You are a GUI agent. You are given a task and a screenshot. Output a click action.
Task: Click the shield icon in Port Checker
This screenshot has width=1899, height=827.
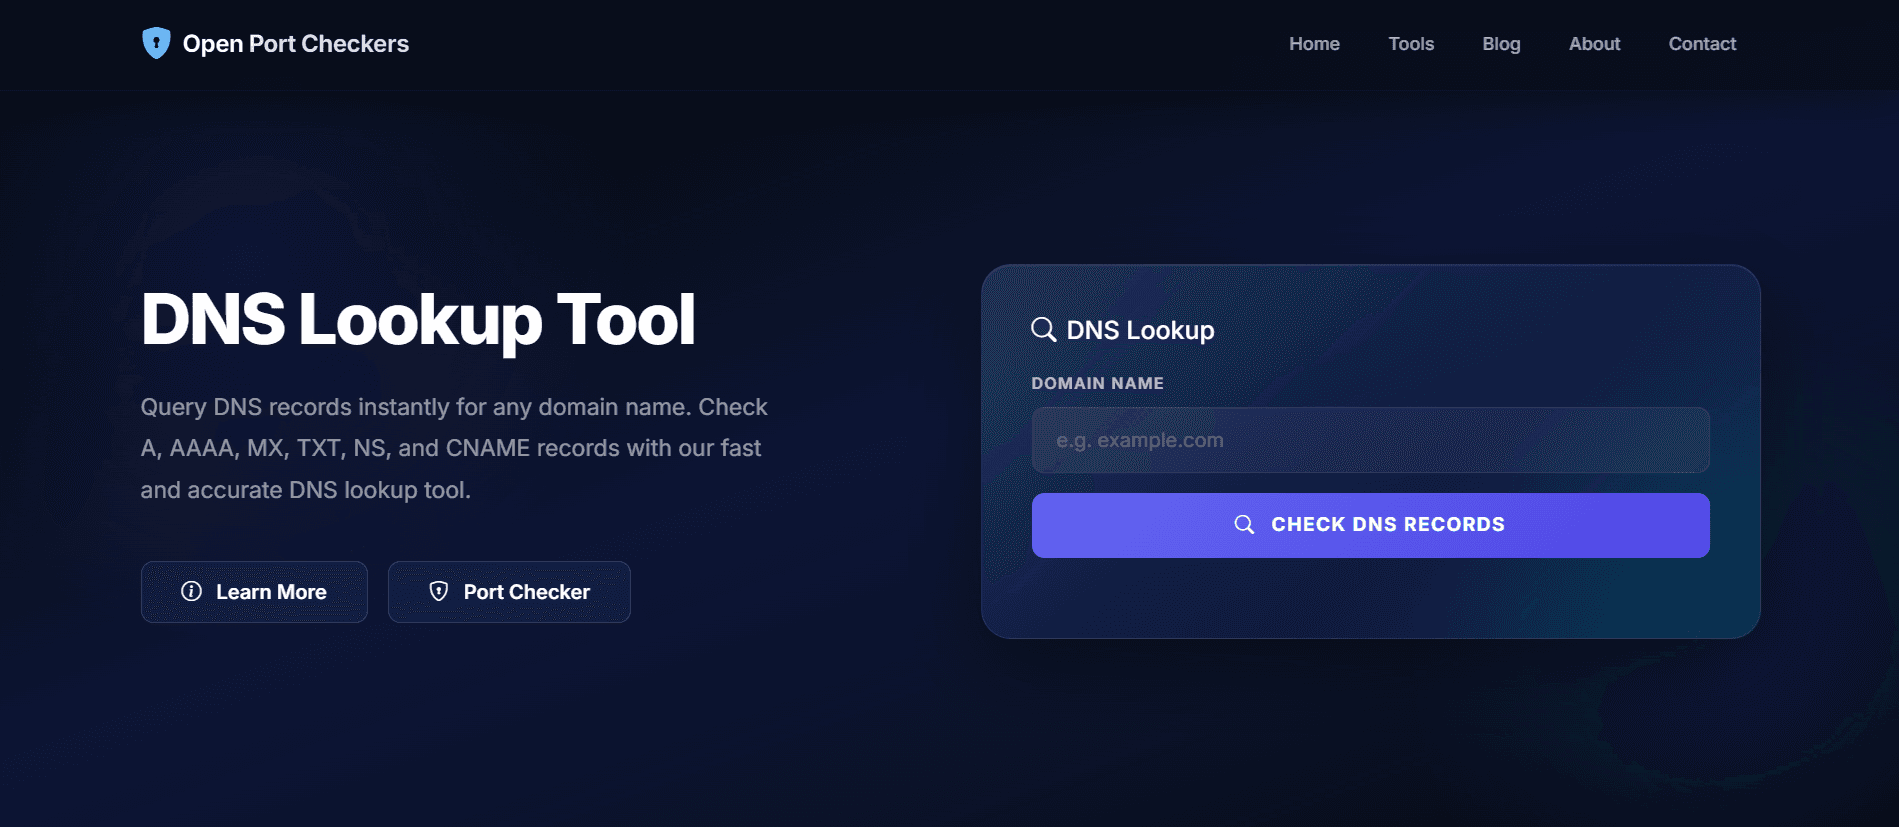(x=438, y=591)
